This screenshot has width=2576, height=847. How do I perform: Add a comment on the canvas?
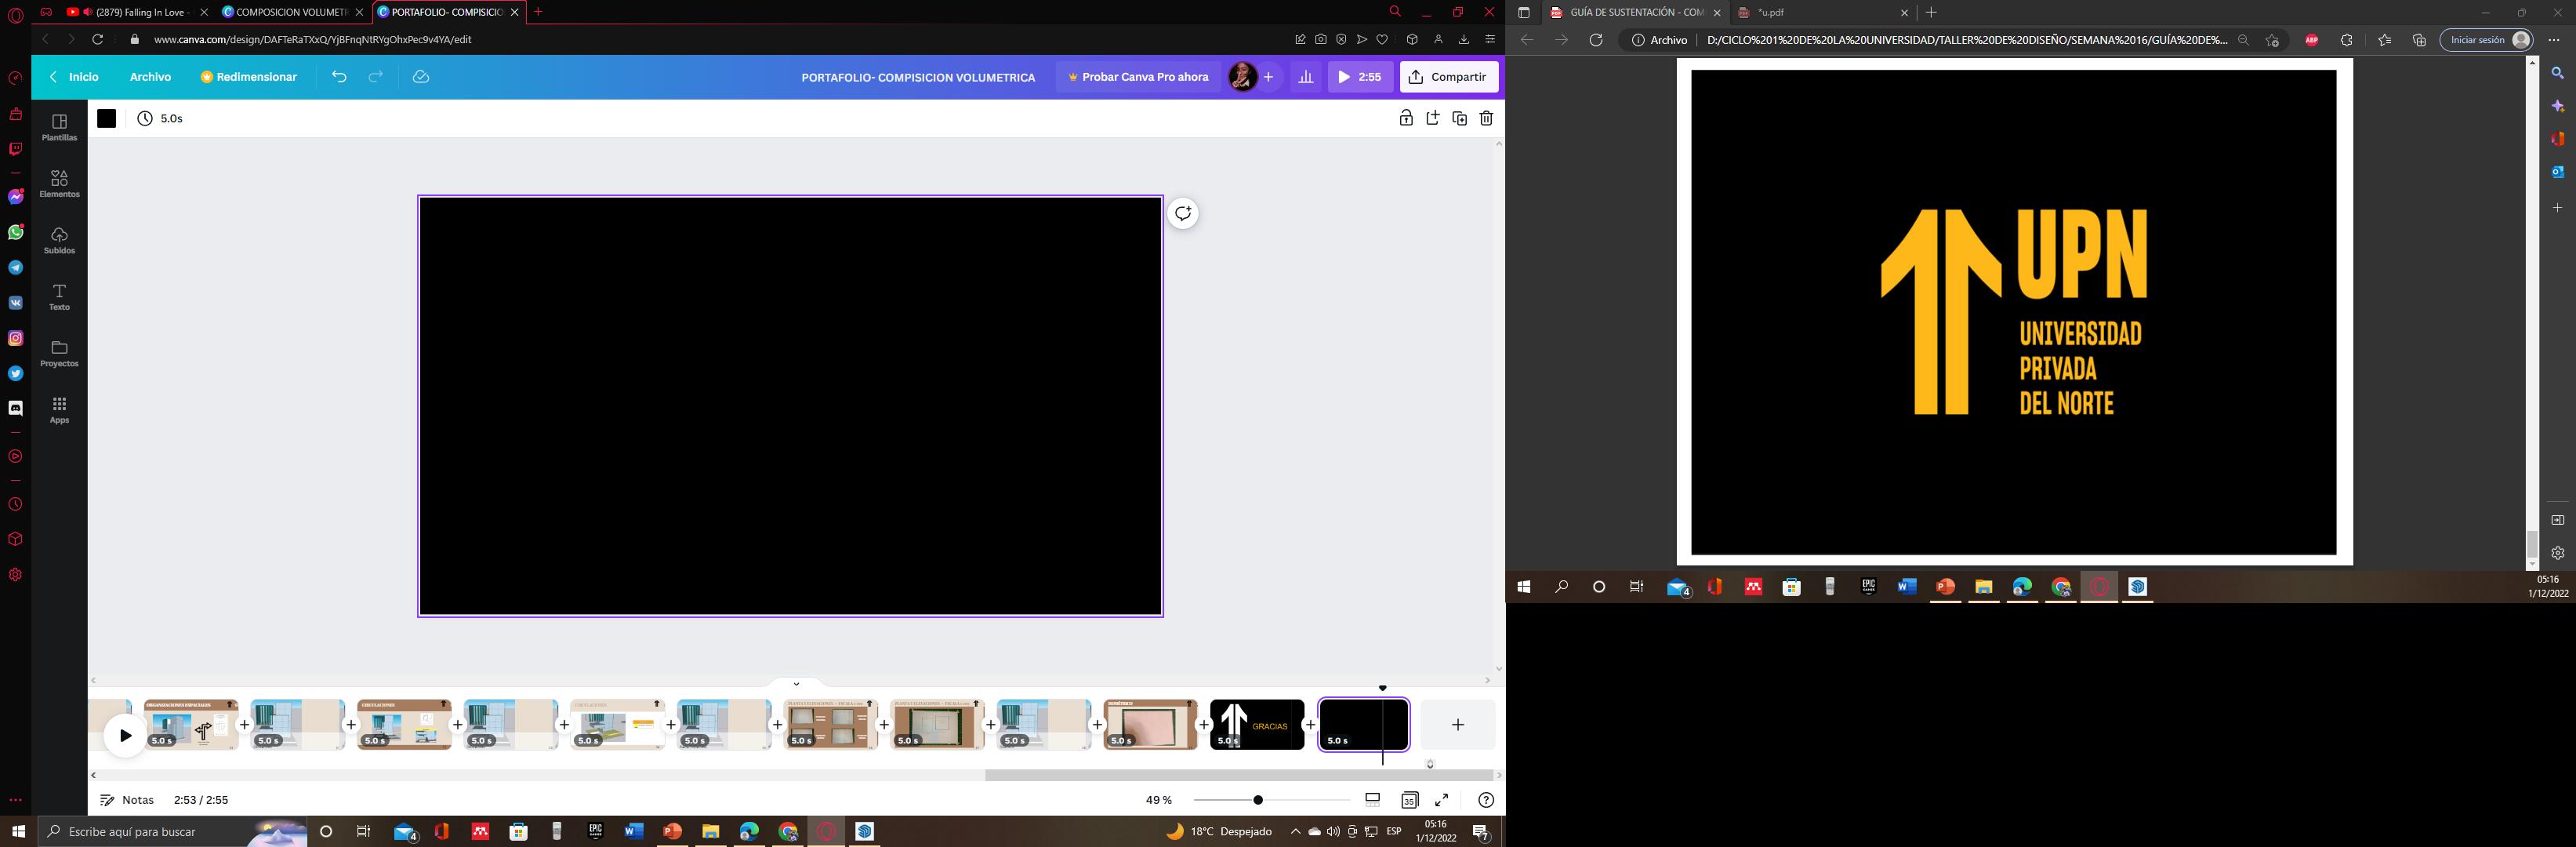click(1183, 213)
